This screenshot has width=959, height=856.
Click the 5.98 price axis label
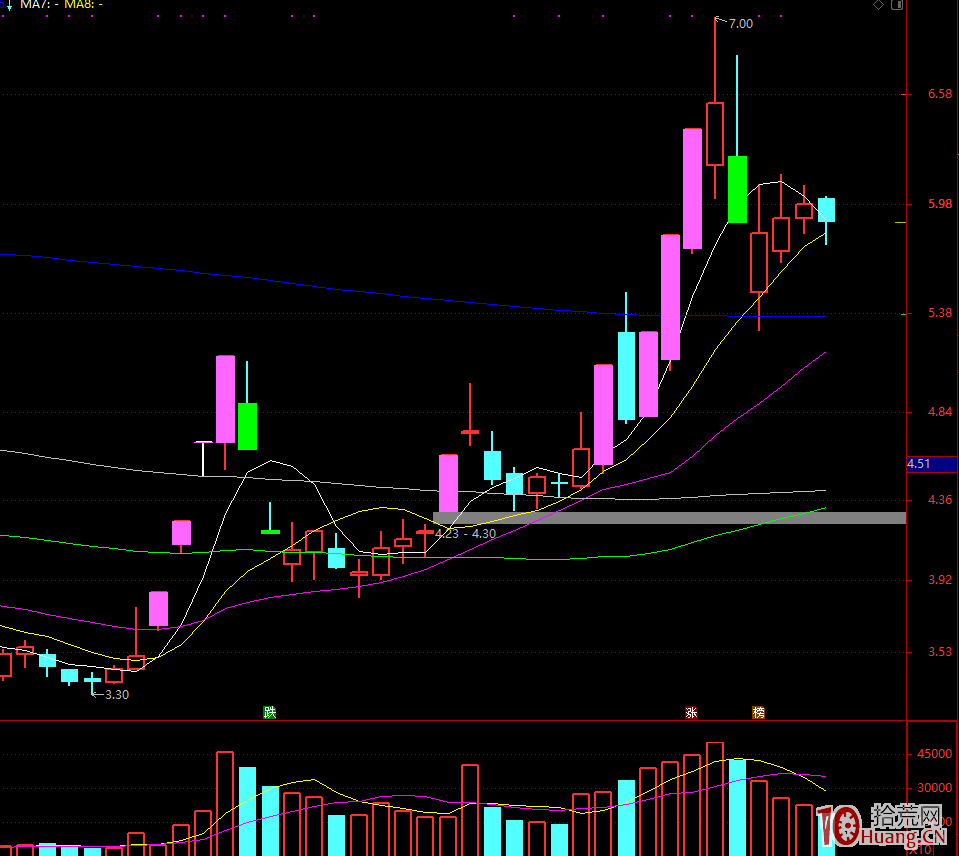coord(940,204)
